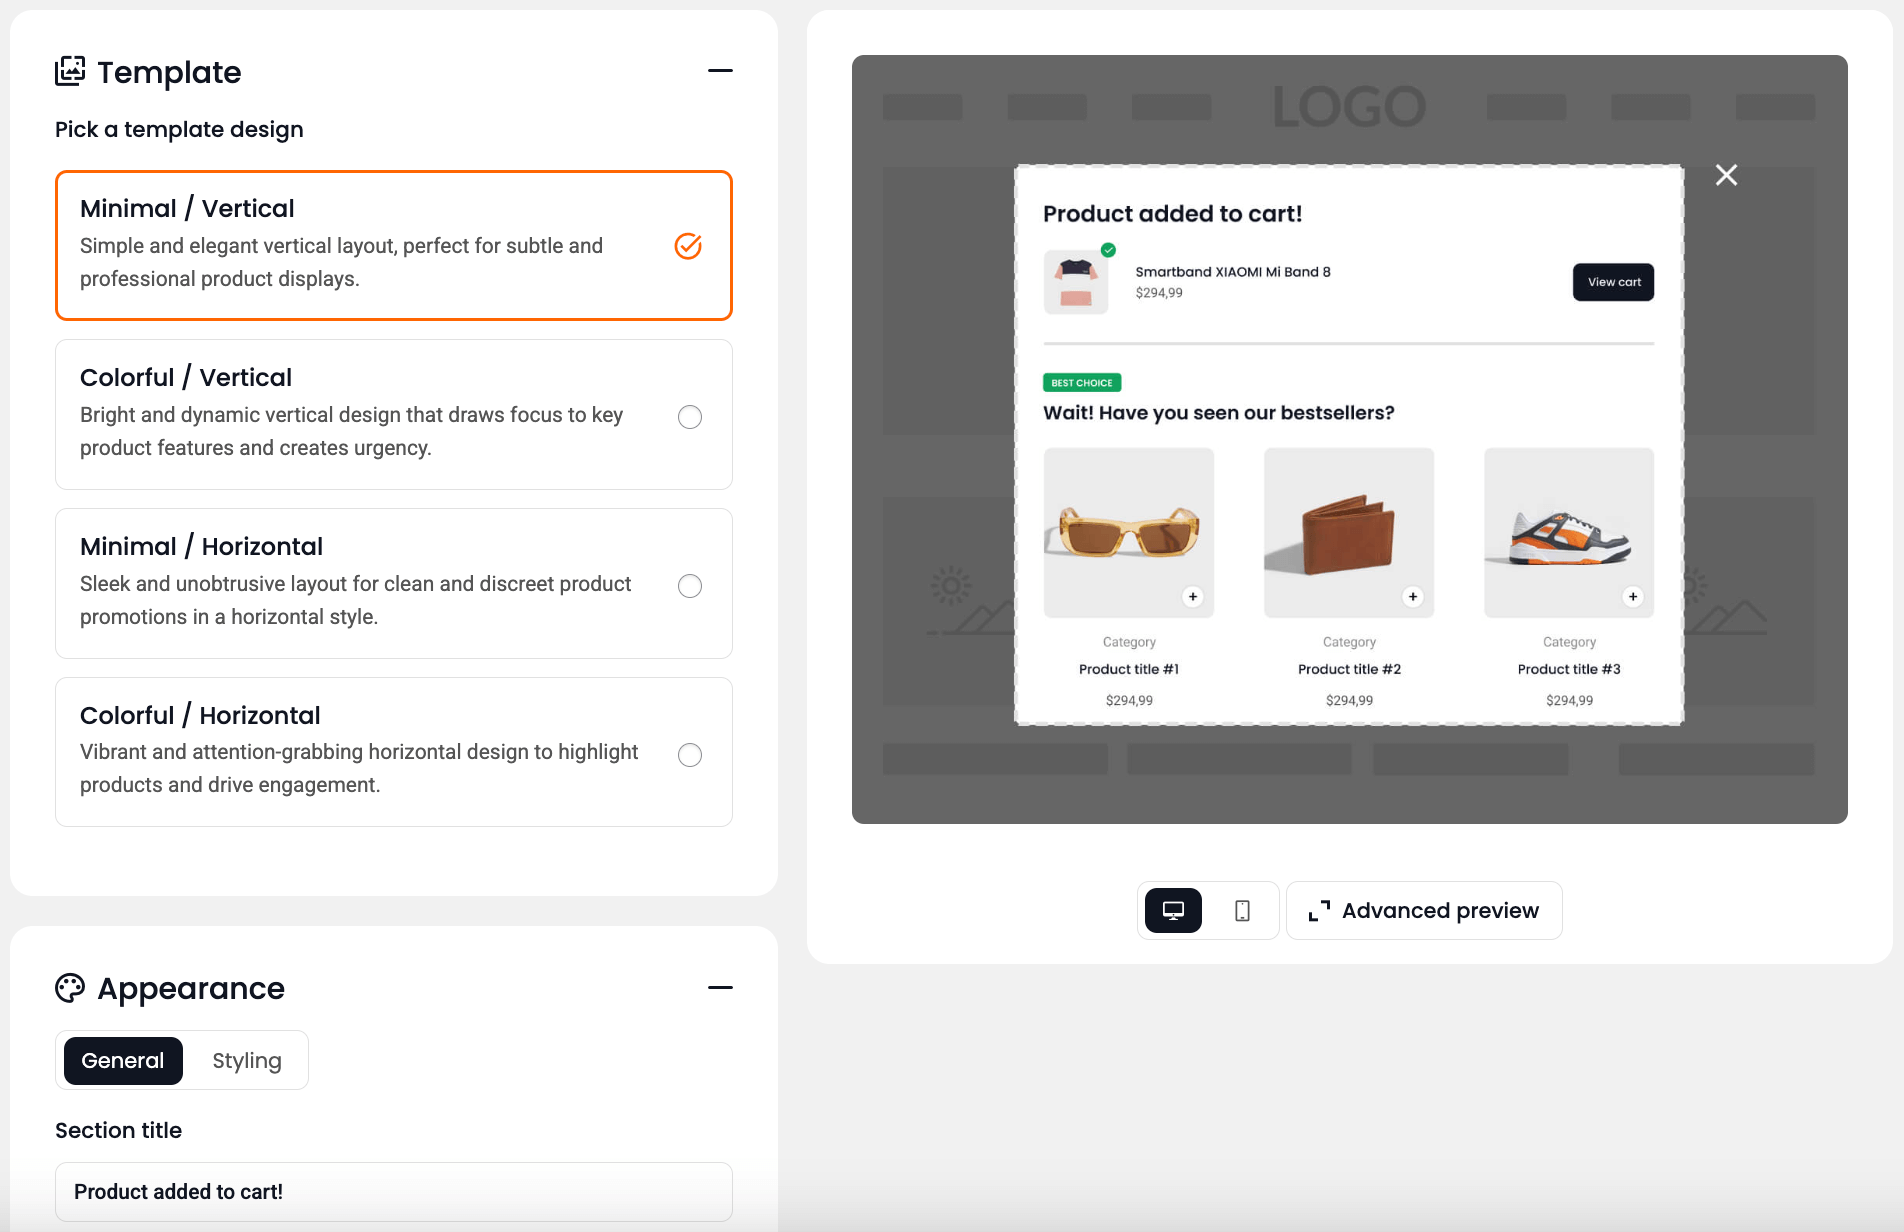1904x1232 pixels.
Task: Collapse the Appearance section
Action: click(x=720, y=988)
